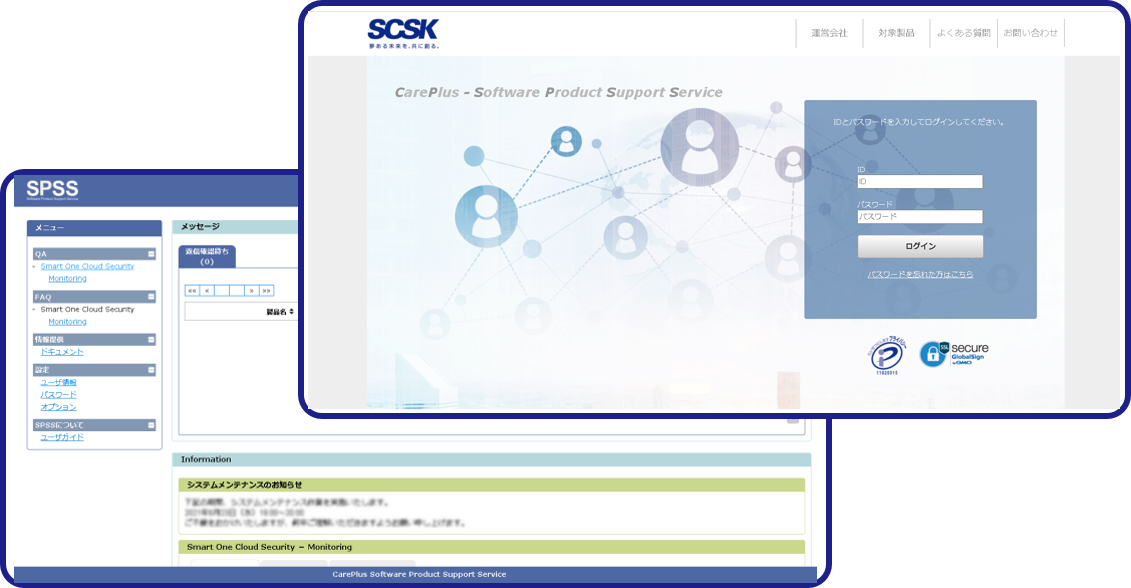This screenshot has height=588, width=1131.
Task: Click the SCSK logo in the login page
Action: click(x=403, y=33)
